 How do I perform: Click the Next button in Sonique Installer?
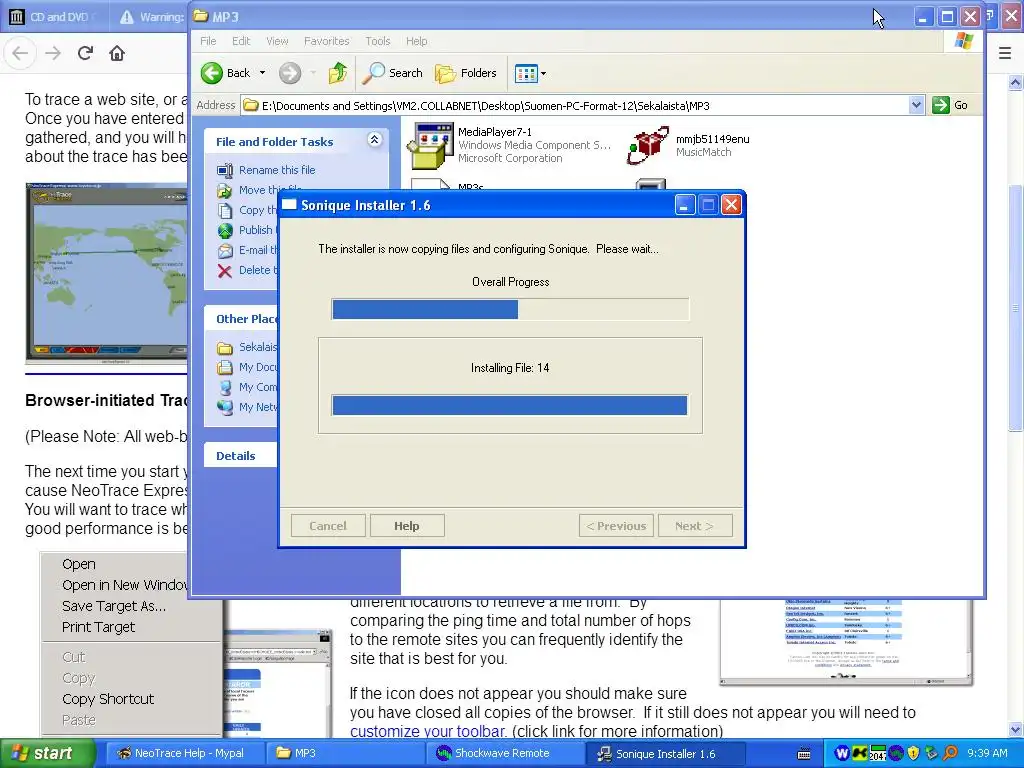[x=695, y=526]
